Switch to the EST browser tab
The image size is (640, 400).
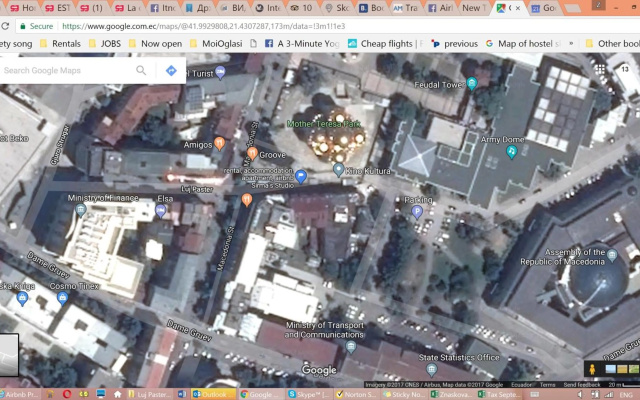[x=58, y=8]
